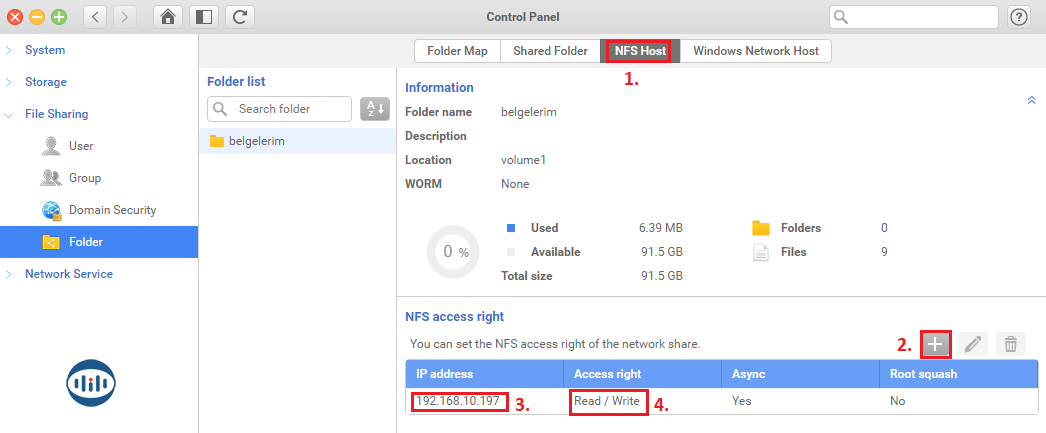Screen dimensions: 1046x433
Task: Collapse the Information panel
Action: (x=1031, y=100)
